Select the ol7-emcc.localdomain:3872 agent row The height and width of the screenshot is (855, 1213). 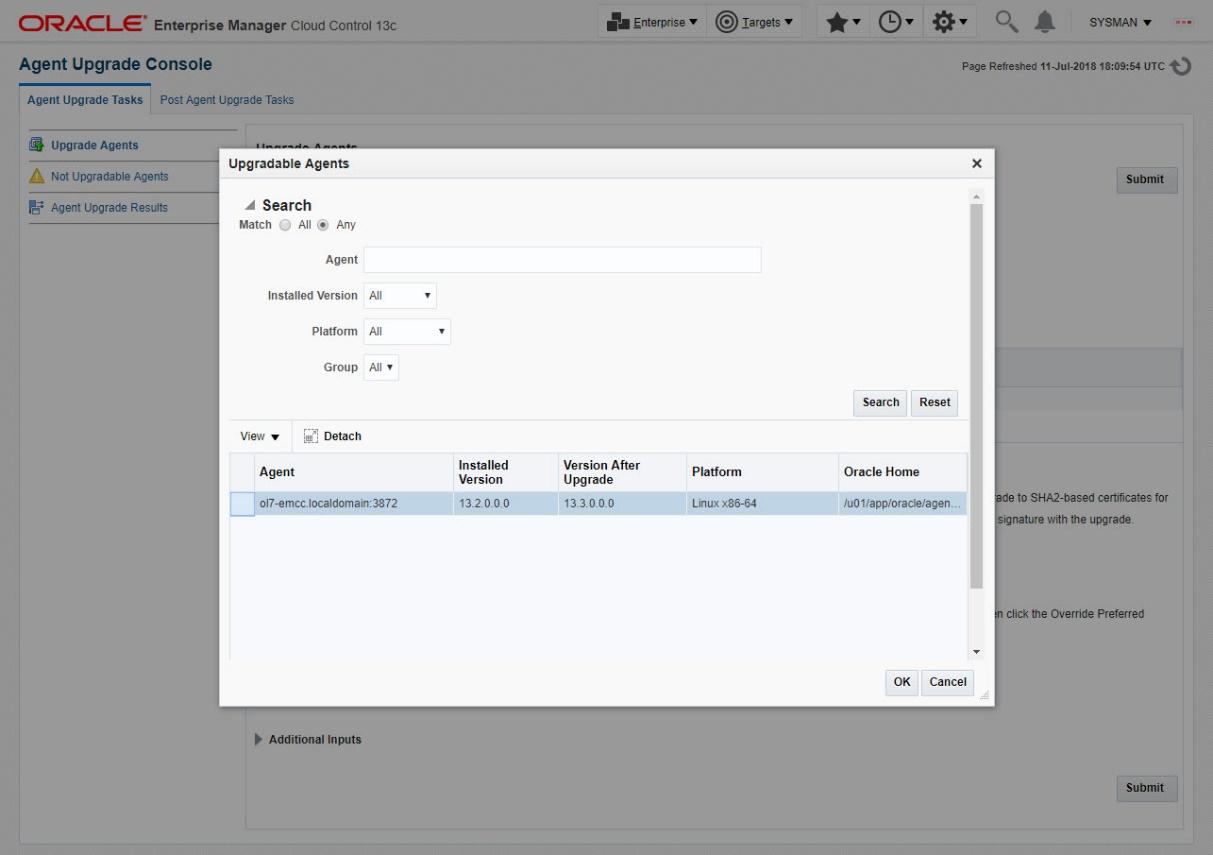(599, 503)
